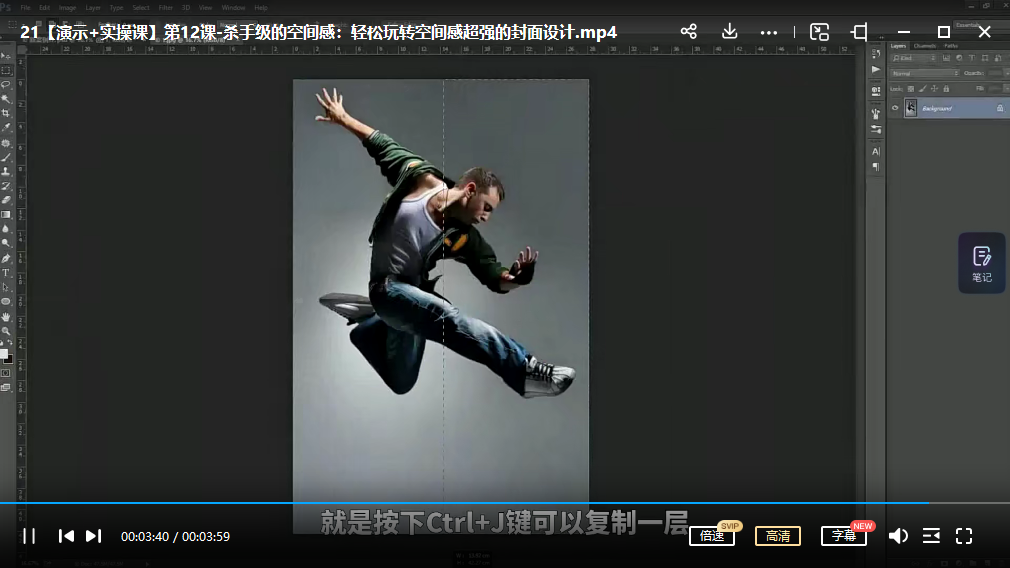Viewport: 1010px width, 568px height.
Task: Switch to the Layers tab
Action: coord(898,46)
